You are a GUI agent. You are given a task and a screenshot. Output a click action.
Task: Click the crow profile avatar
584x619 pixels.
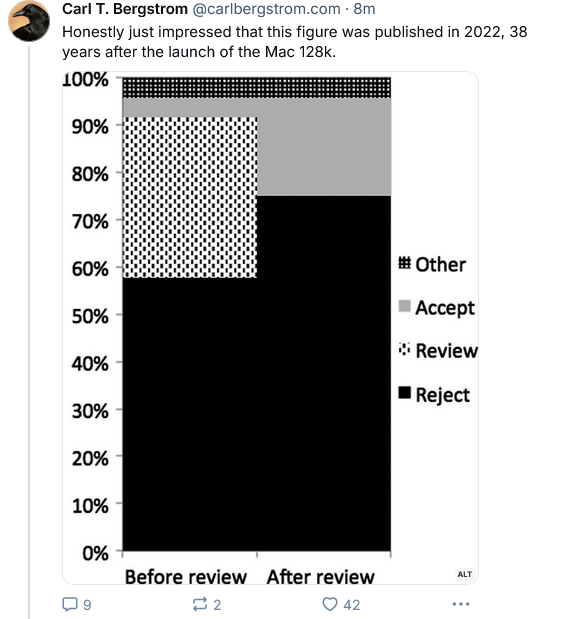tap(29, 21)
